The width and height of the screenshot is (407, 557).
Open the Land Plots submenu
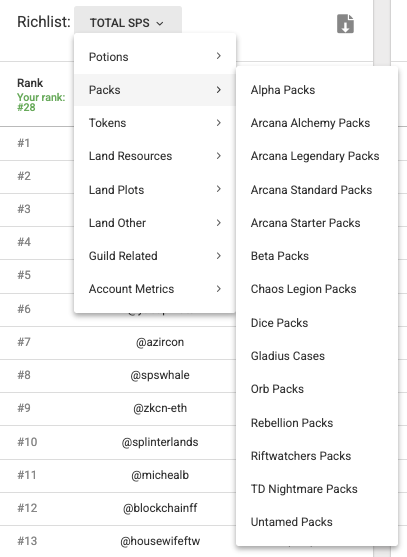coord(155,189)
